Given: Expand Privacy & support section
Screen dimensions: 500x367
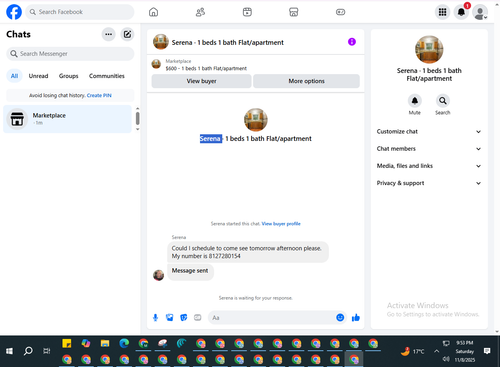Looking at the screenshot, I should (x=429, y=183).
